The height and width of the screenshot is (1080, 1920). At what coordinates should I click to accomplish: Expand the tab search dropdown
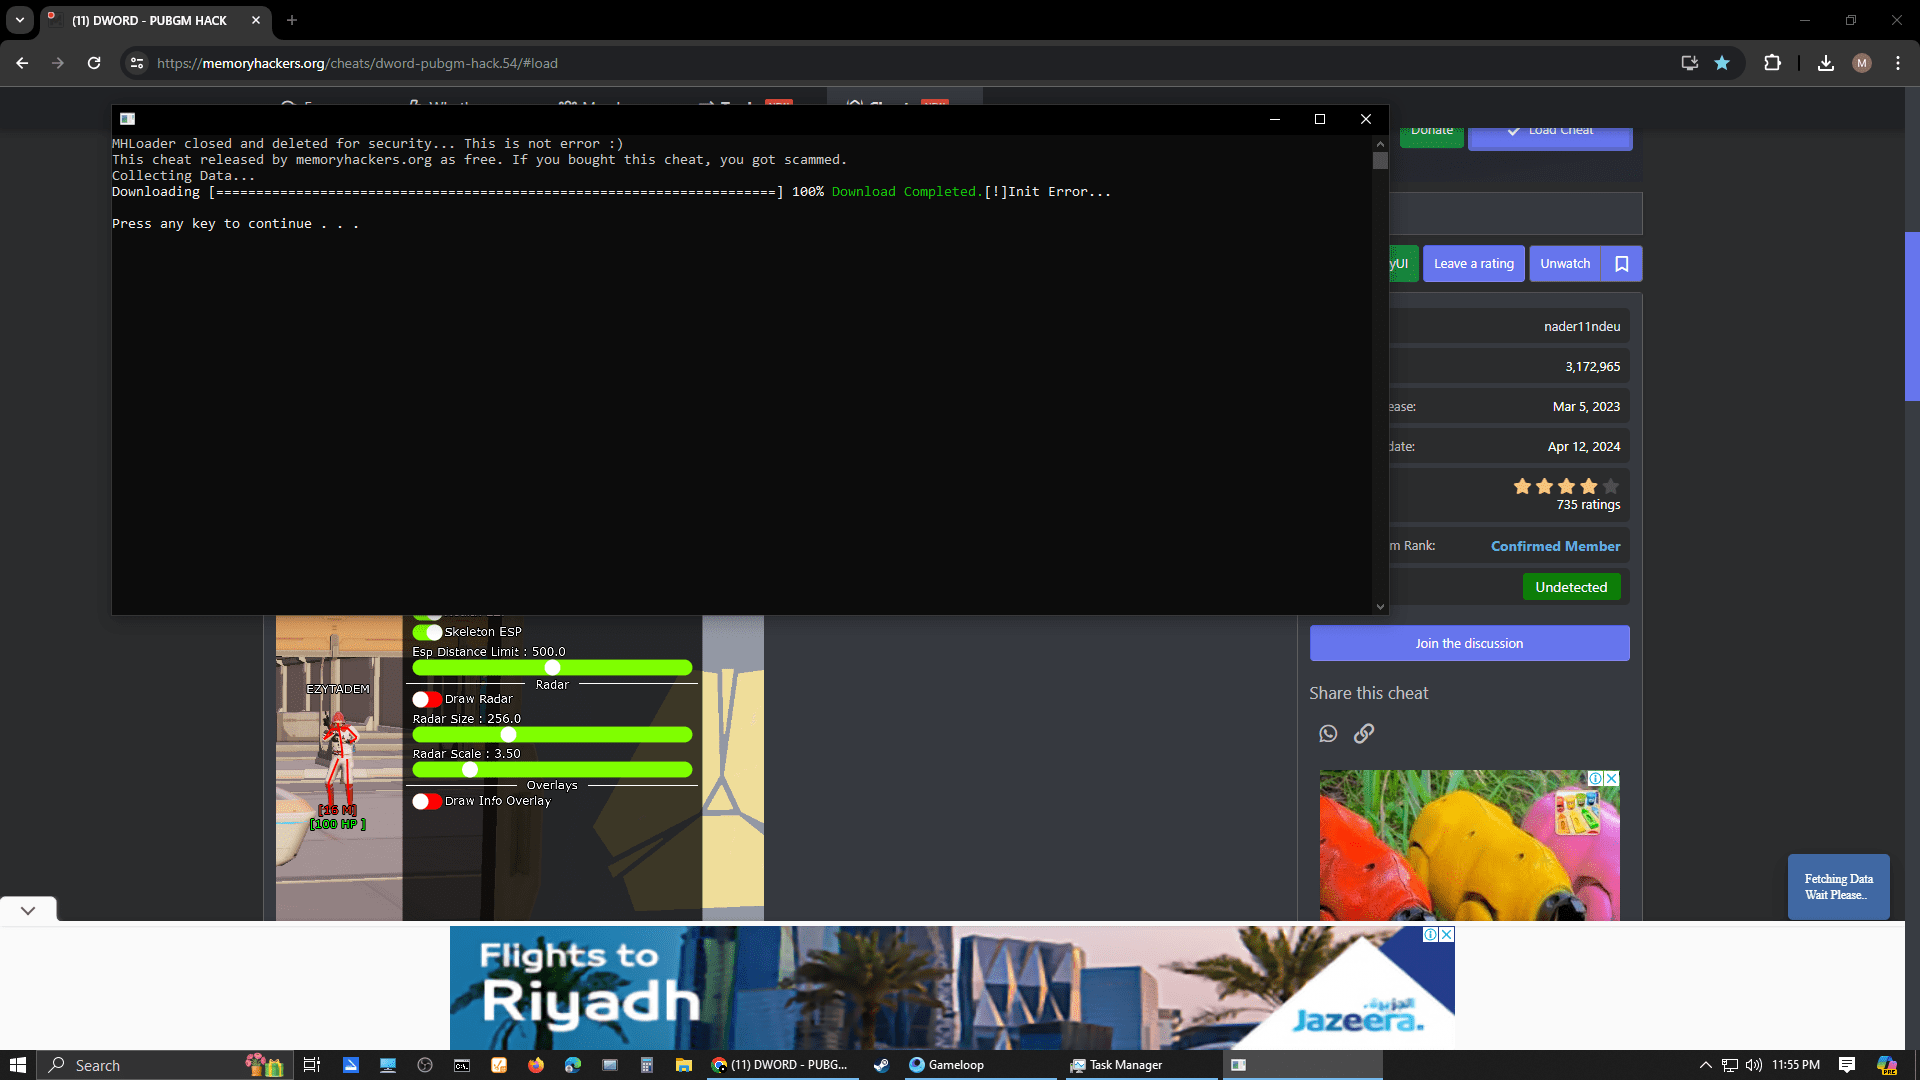pos(20,20)
